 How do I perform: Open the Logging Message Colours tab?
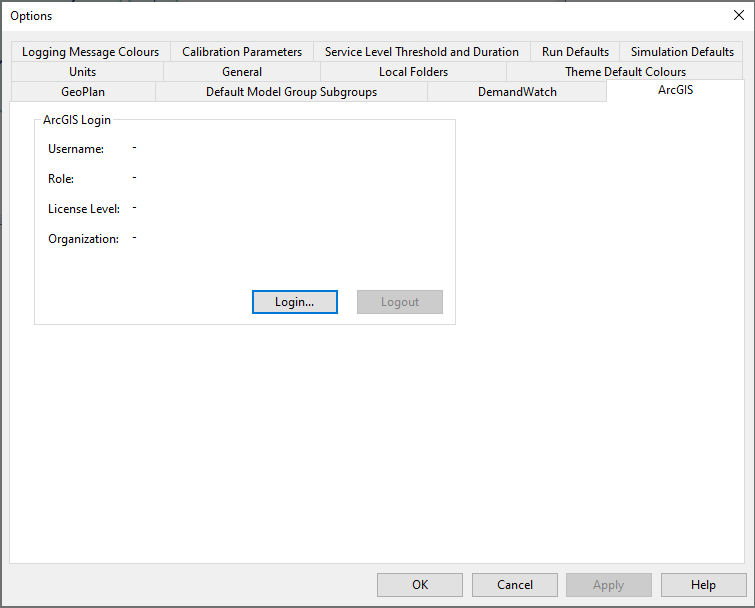[x=91, y=52]
